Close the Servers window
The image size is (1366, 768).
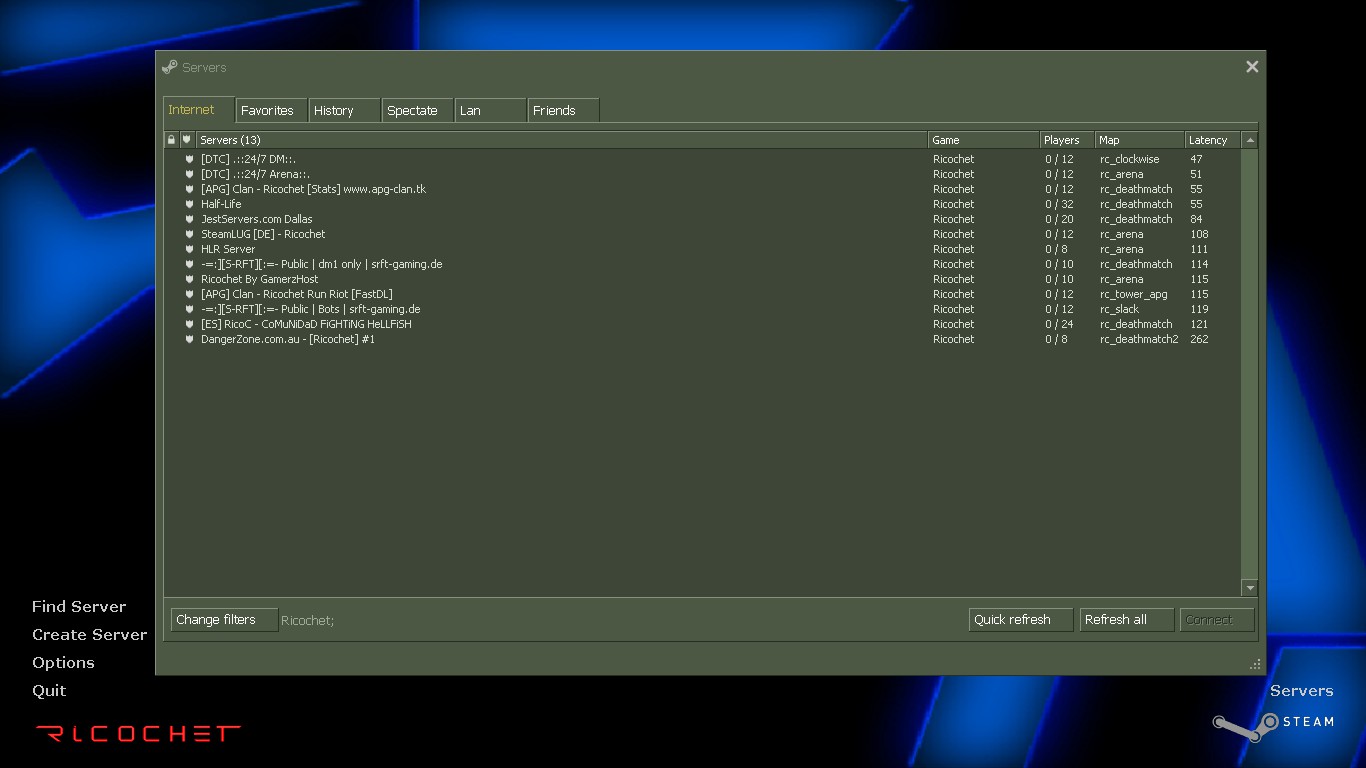click(x=1252, y=67)
